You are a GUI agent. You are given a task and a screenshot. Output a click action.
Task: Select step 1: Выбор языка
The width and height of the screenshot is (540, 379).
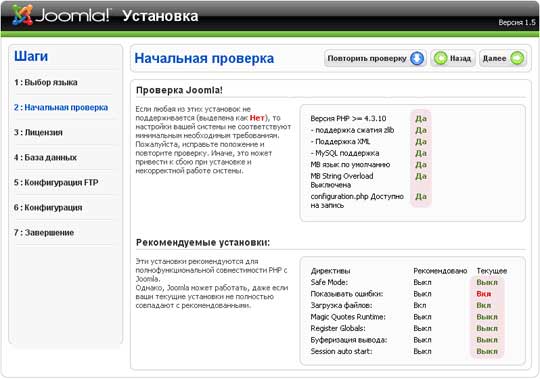(45, 82)
